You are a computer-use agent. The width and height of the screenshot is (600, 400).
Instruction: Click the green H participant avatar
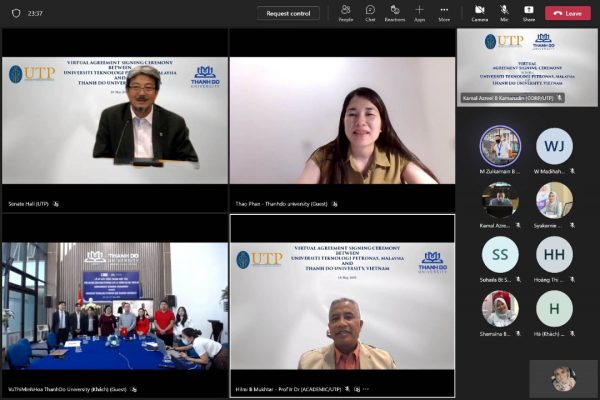554,308
